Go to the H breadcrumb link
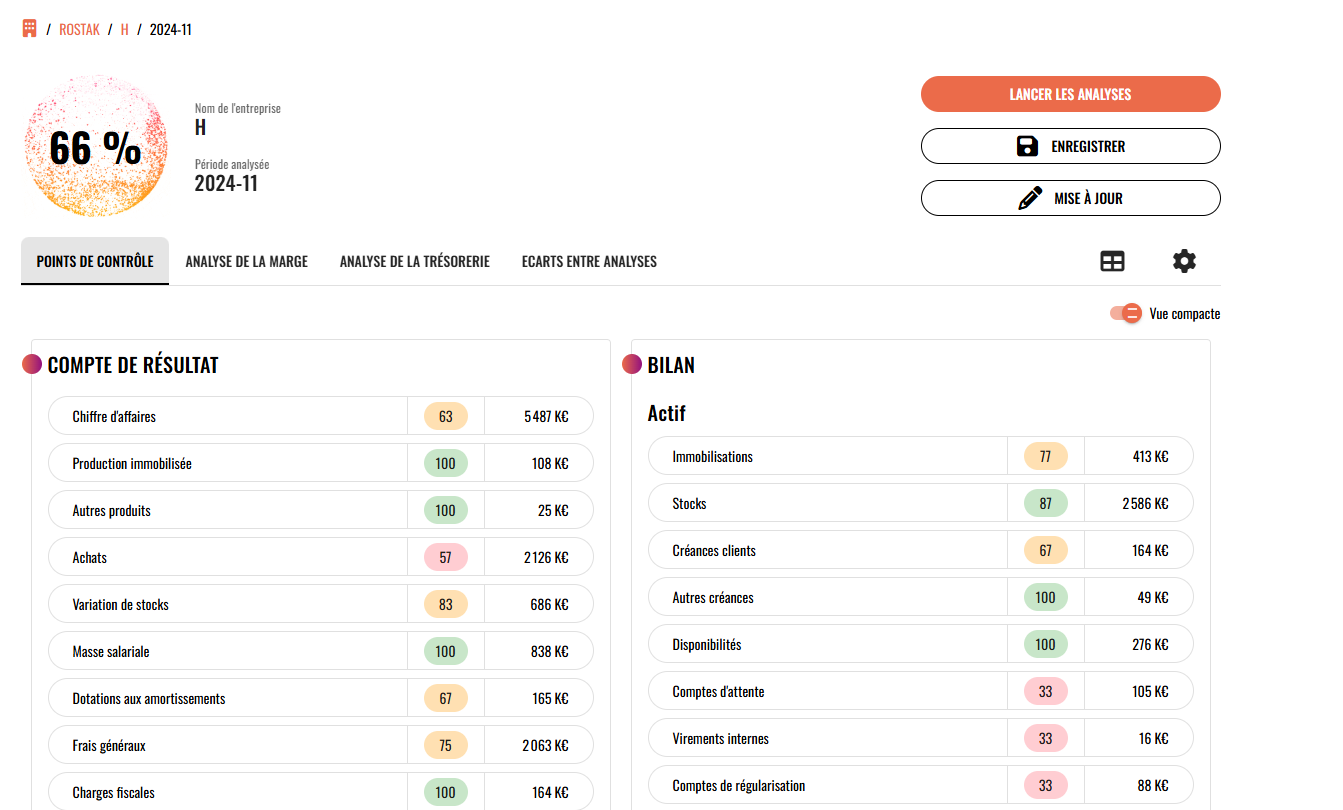 (125, 30)
